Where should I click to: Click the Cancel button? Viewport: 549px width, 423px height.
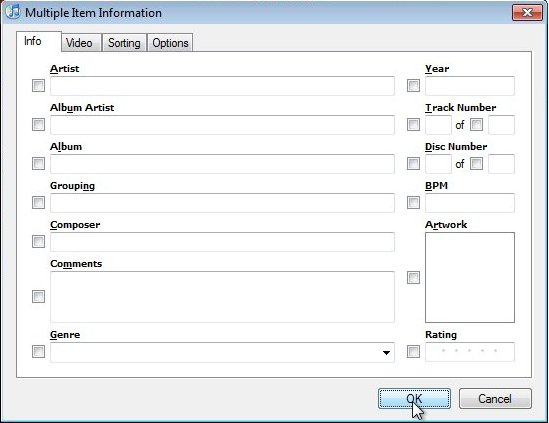(x=495, y=398)
